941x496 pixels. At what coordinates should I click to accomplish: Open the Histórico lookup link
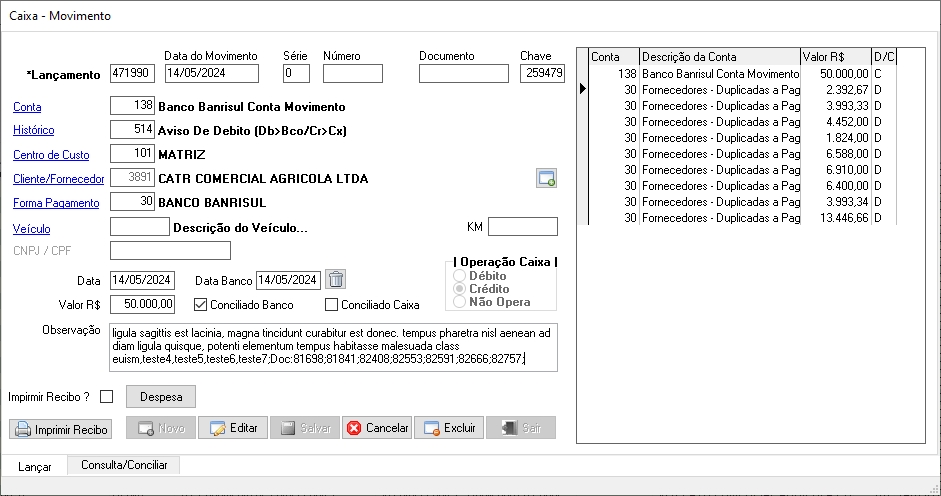(x=34, y=130)
